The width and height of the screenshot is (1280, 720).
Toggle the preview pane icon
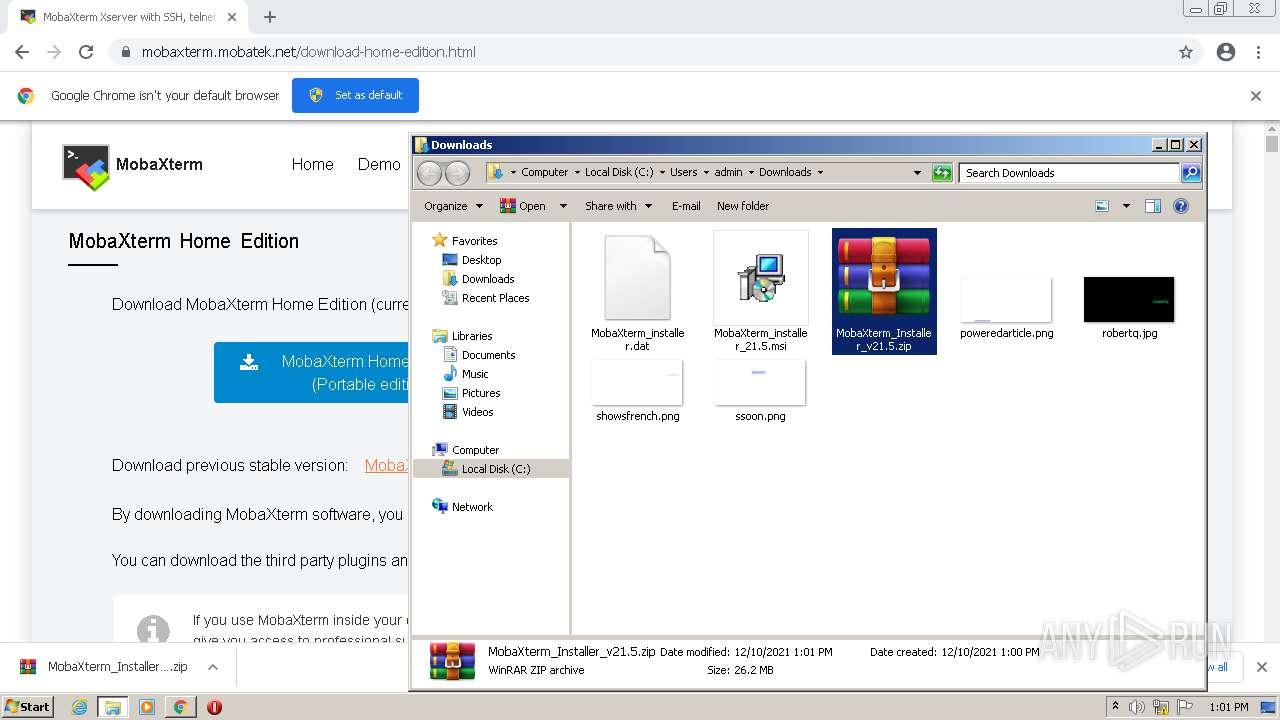[1153, 206]
